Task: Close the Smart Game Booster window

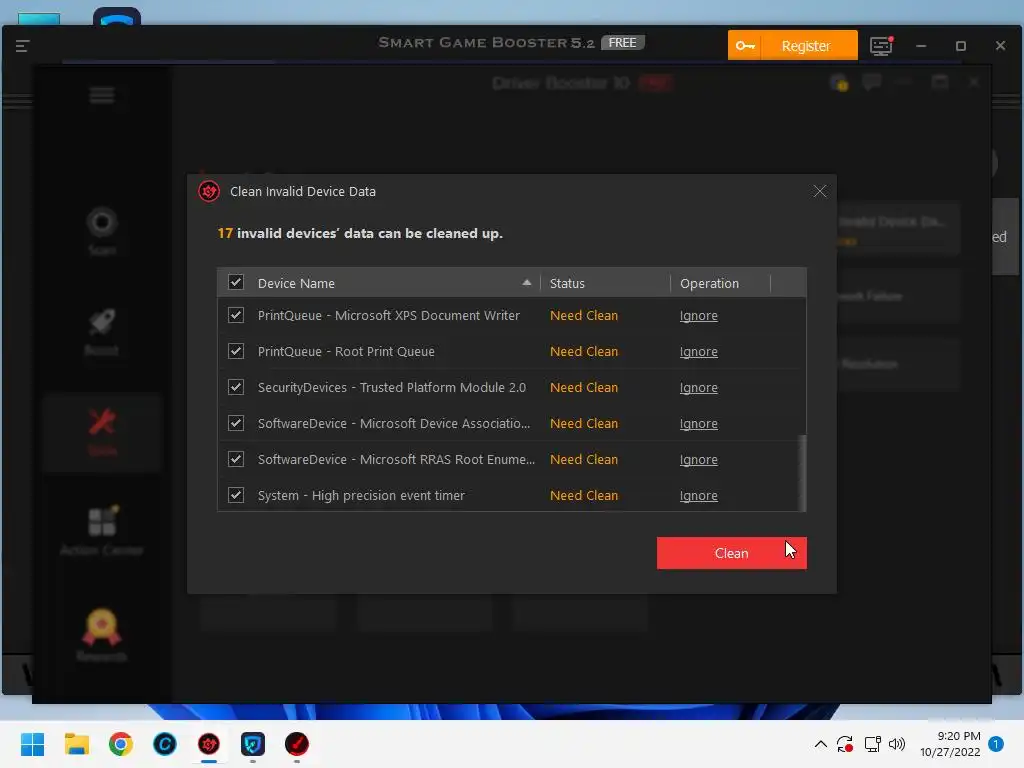Action: pyautogui.click(x=1000, y=46)
